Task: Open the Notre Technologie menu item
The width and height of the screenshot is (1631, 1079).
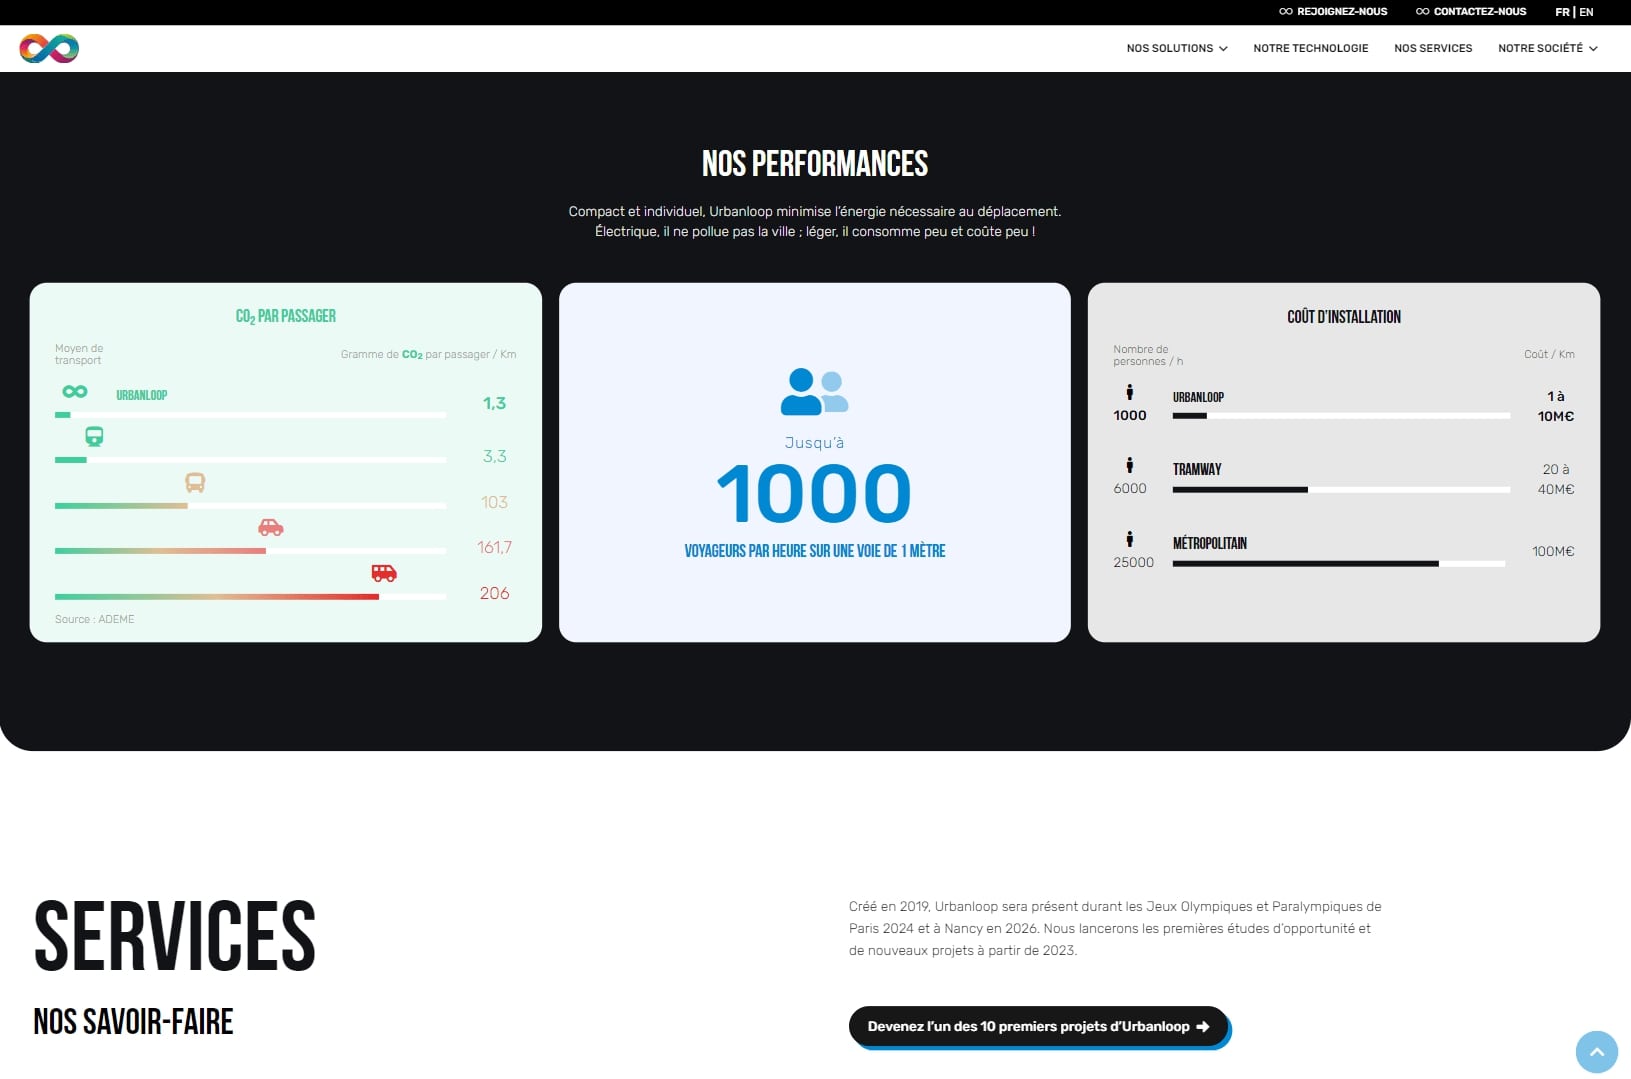Action: click(x=1310, y=48)
